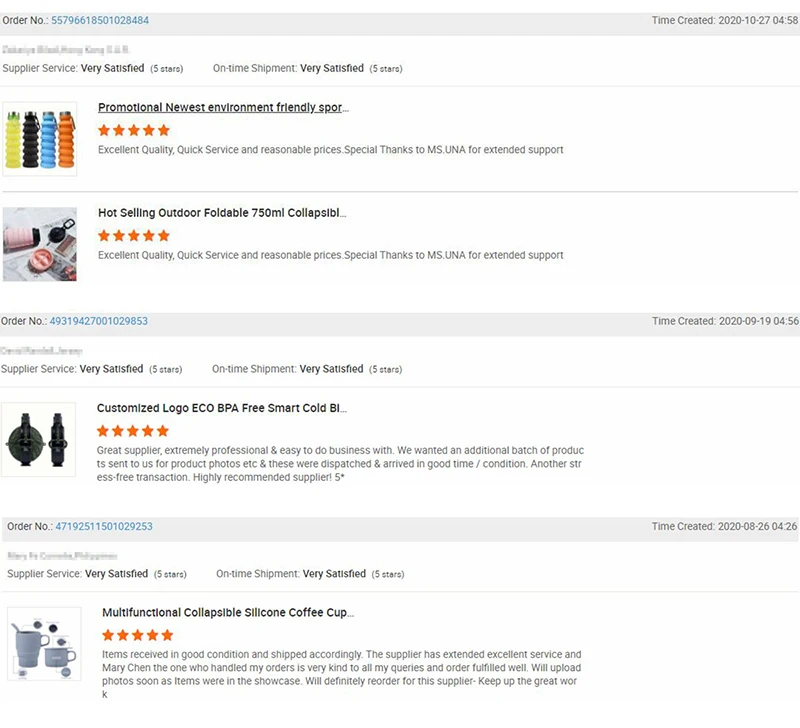Click star rating under Promotional Newest product
Screen dimensions: 800x728
tap(134, 130)
